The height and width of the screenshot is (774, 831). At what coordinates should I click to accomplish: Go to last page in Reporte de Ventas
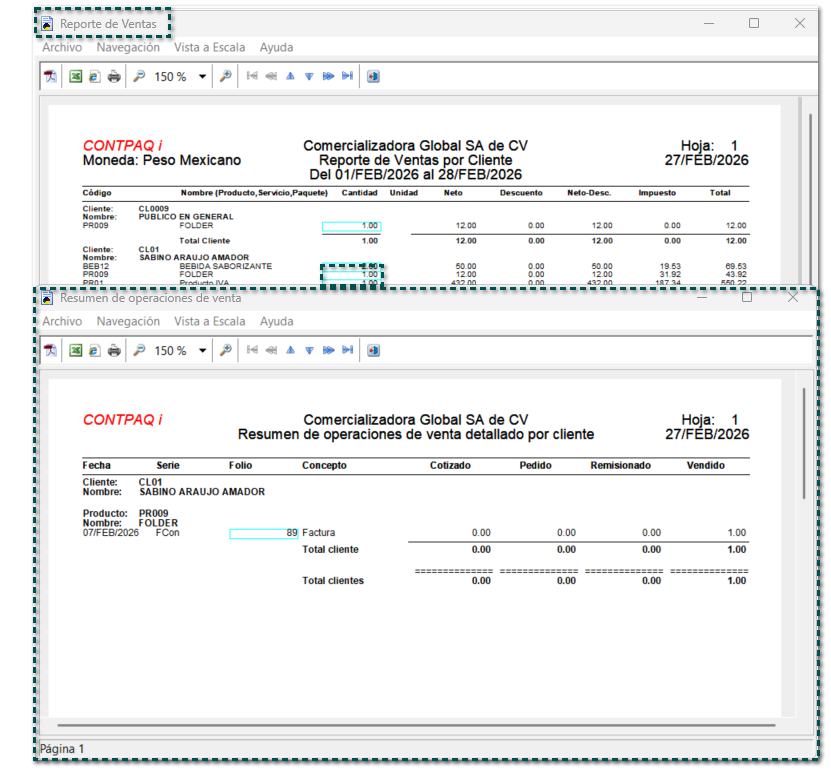(347, 77)
